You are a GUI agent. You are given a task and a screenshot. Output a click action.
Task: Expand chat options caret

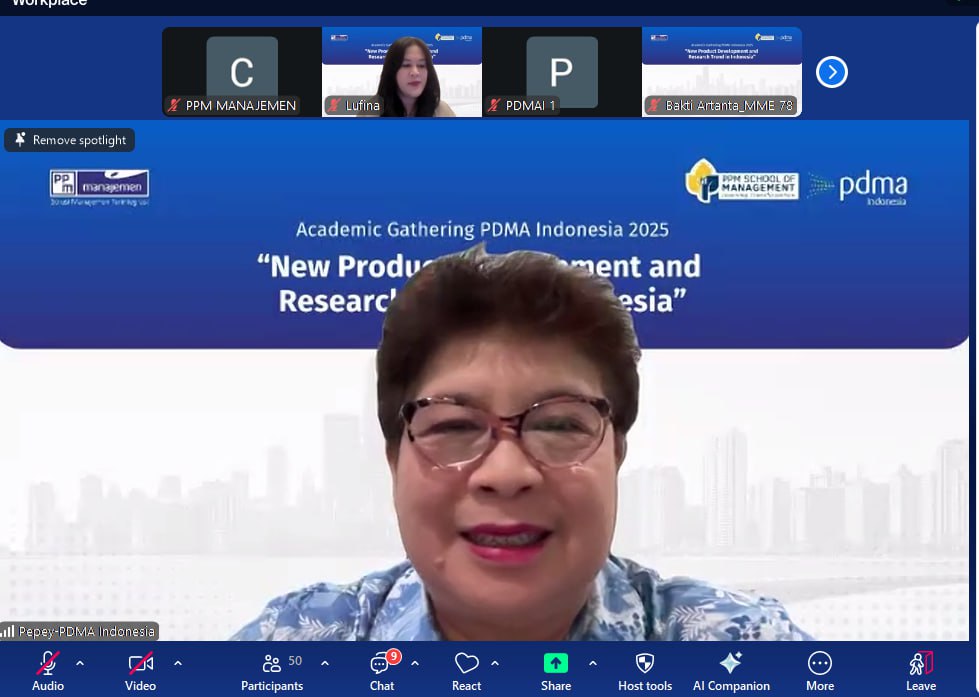point(415,663)
